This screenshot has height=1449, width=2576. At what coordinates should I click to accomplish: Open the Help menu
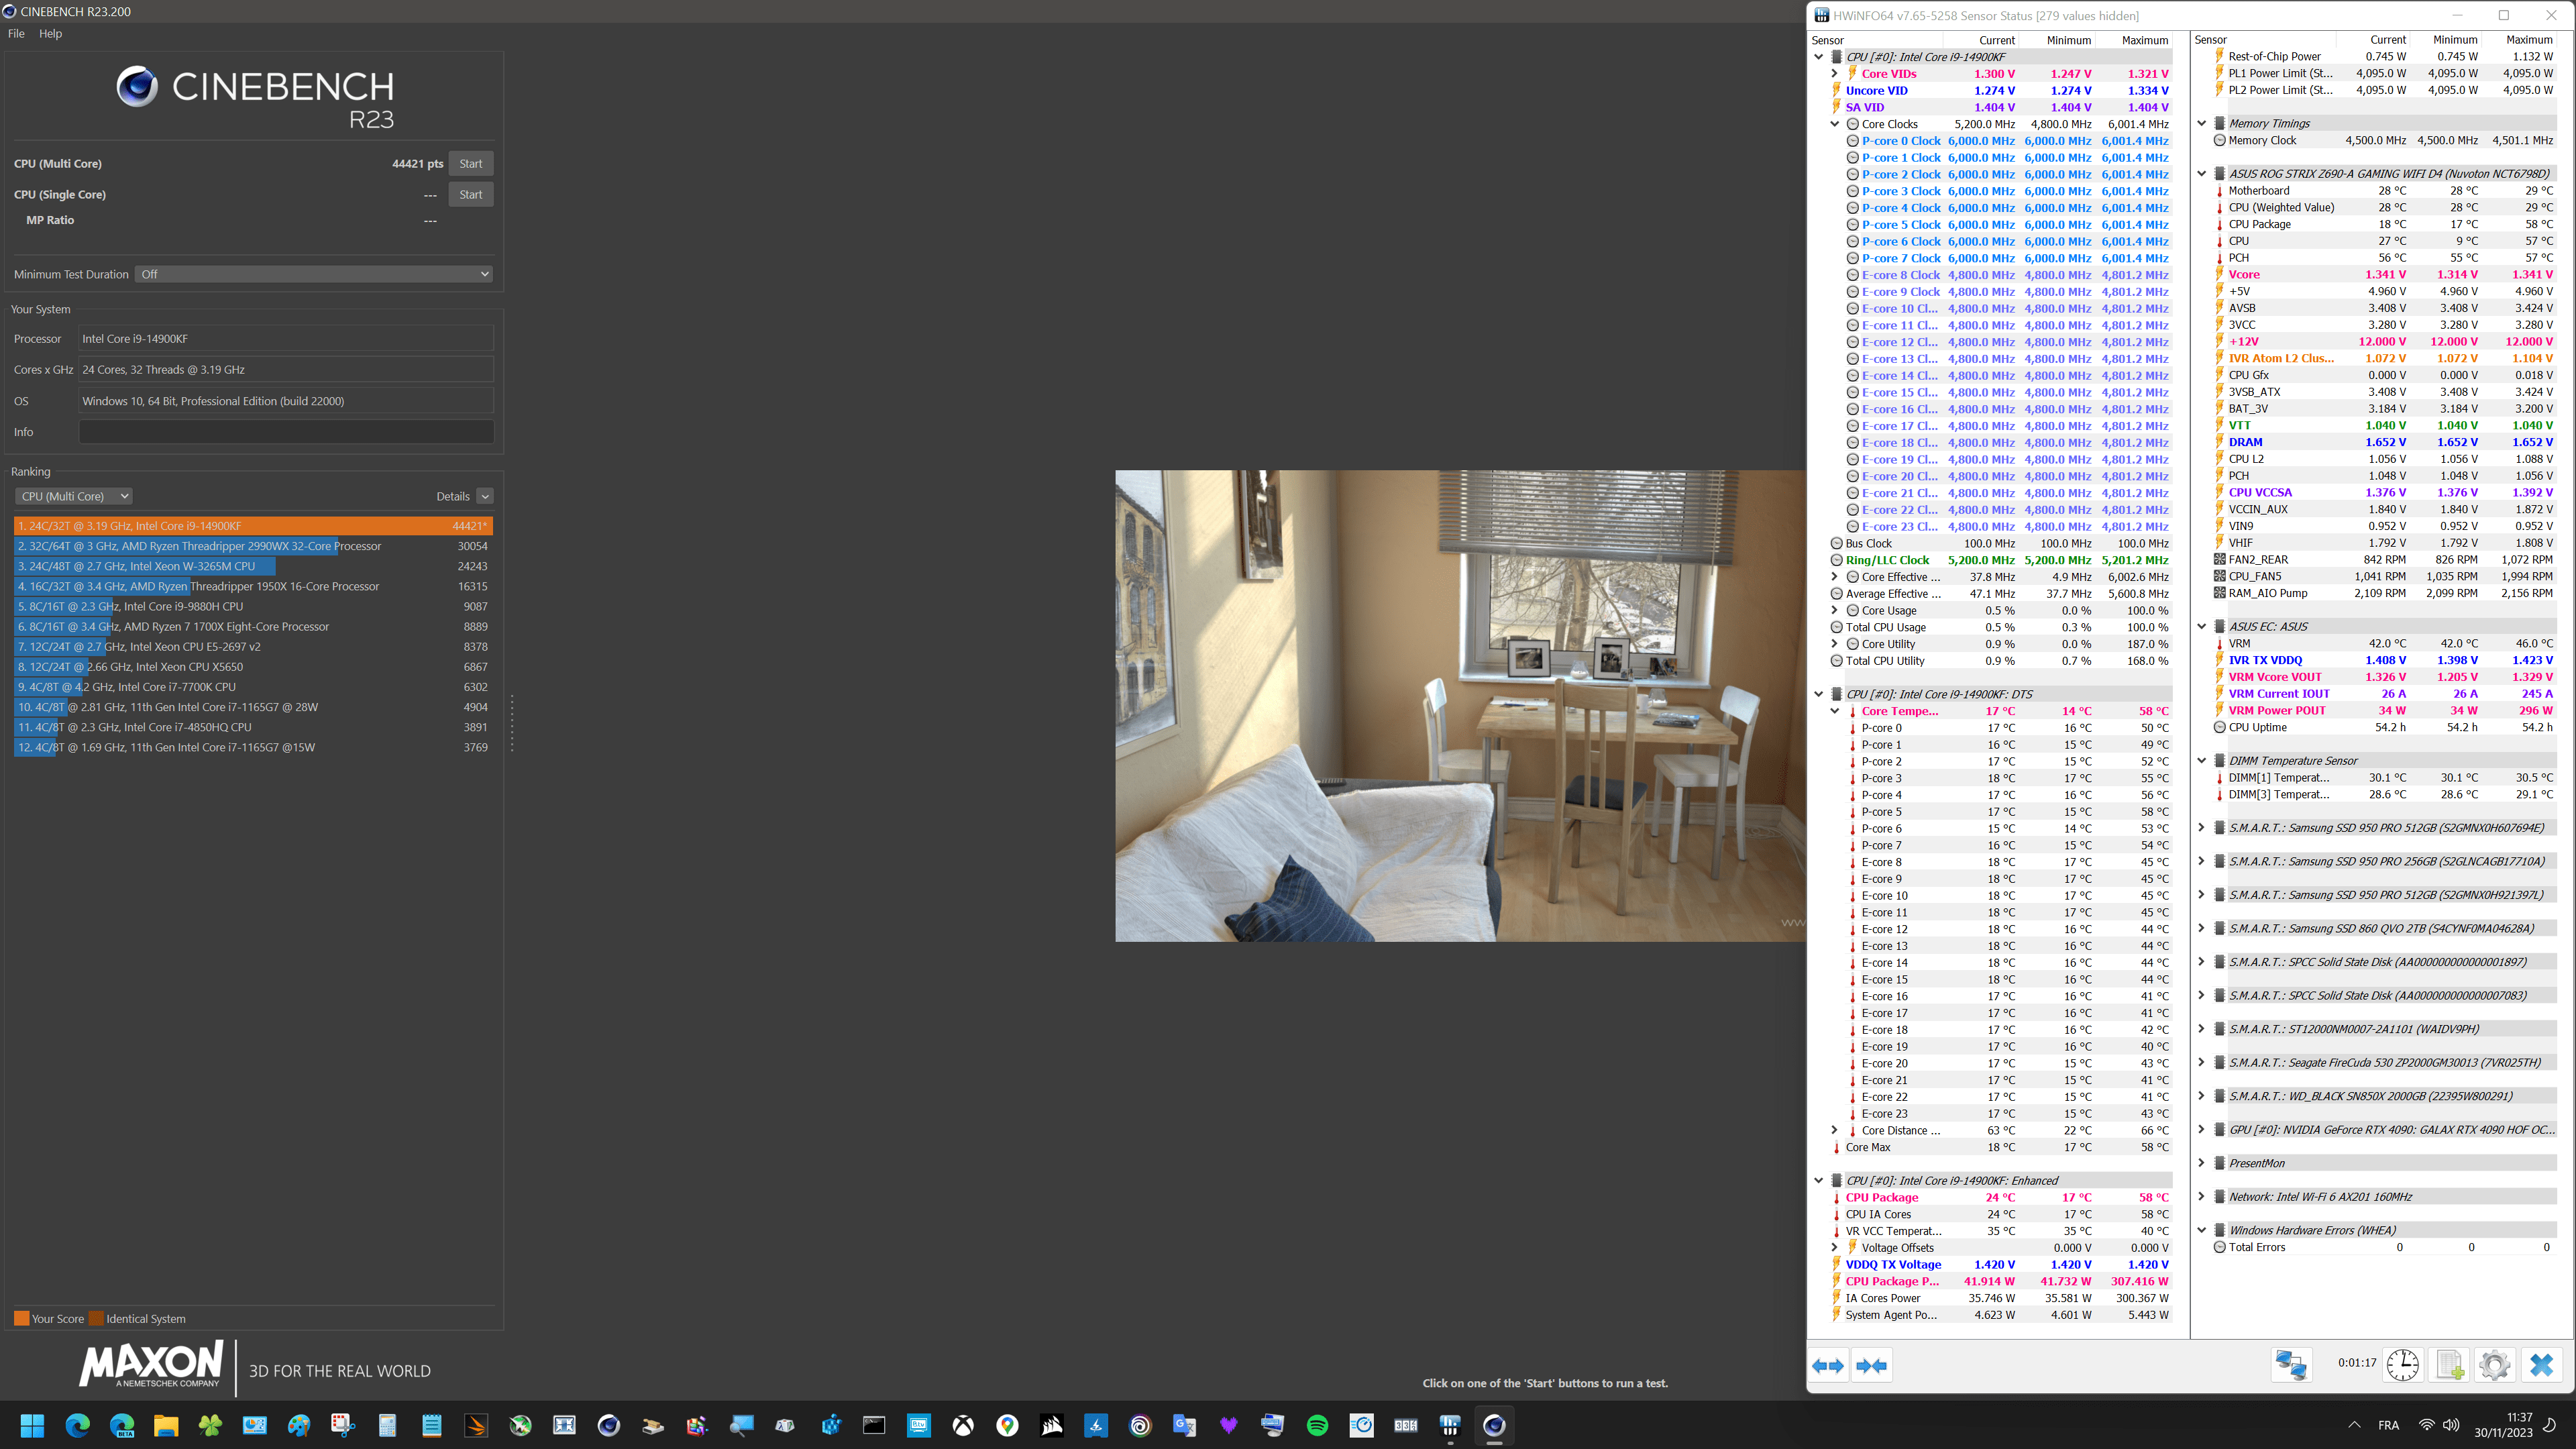(x=50, y=33)
